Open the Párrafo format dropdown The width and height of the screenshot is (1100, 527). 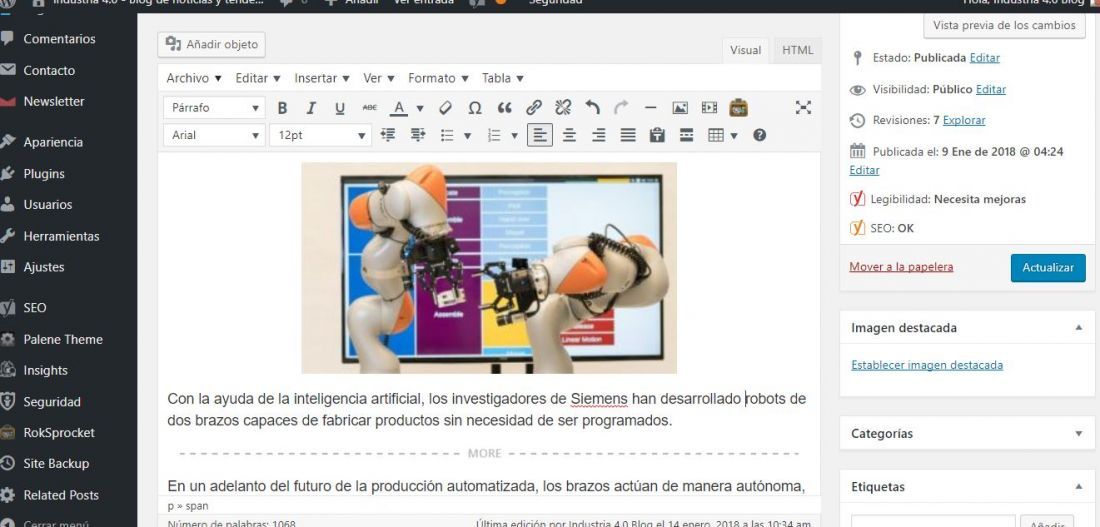(x=214, y=108)
